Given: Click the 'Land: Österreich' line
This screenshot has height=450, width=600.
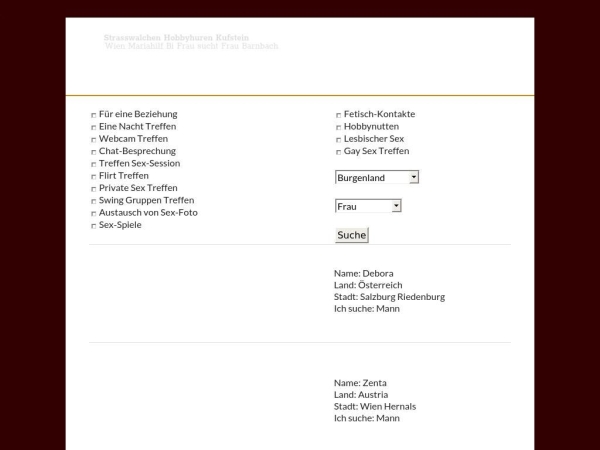Looking at the screenshot, I should click(x=368, y=285).
